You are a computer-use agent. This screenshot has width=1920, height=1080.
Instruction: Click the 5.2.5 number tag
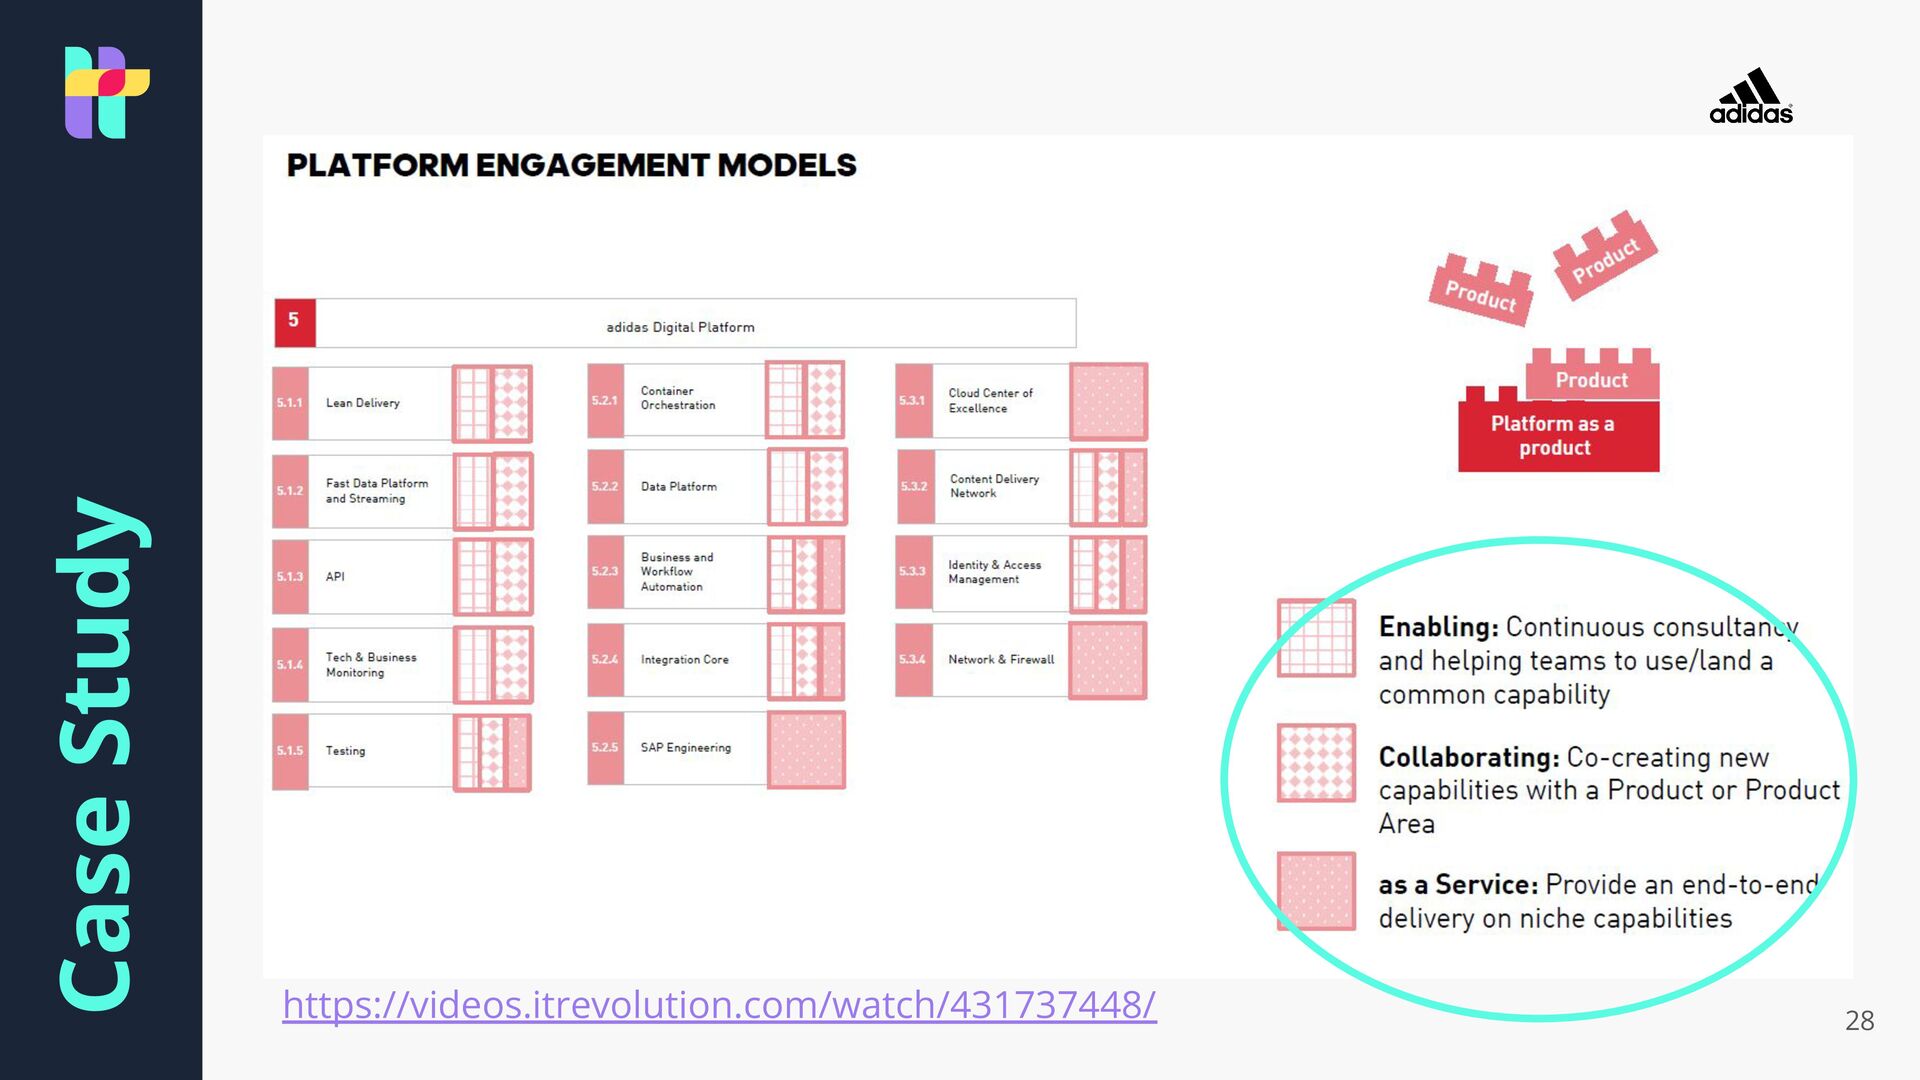point(605,748)
